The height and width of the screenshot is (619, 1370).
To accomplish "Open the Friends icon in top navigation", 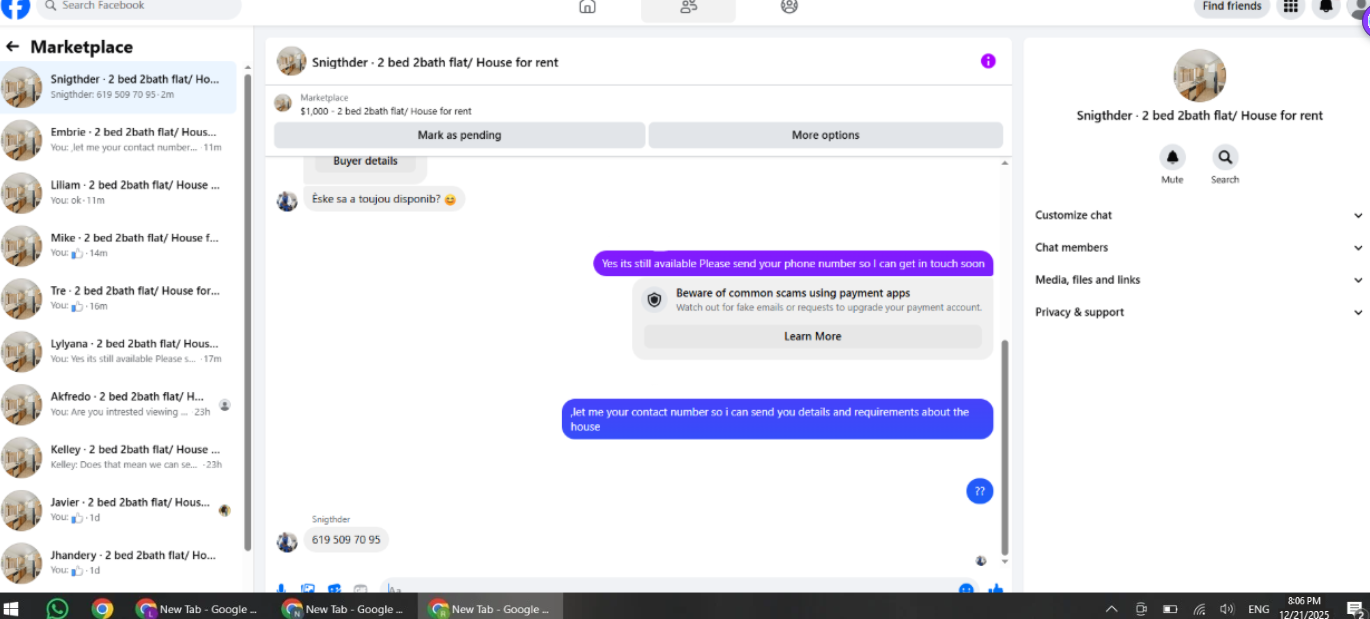I will point(688,7).
